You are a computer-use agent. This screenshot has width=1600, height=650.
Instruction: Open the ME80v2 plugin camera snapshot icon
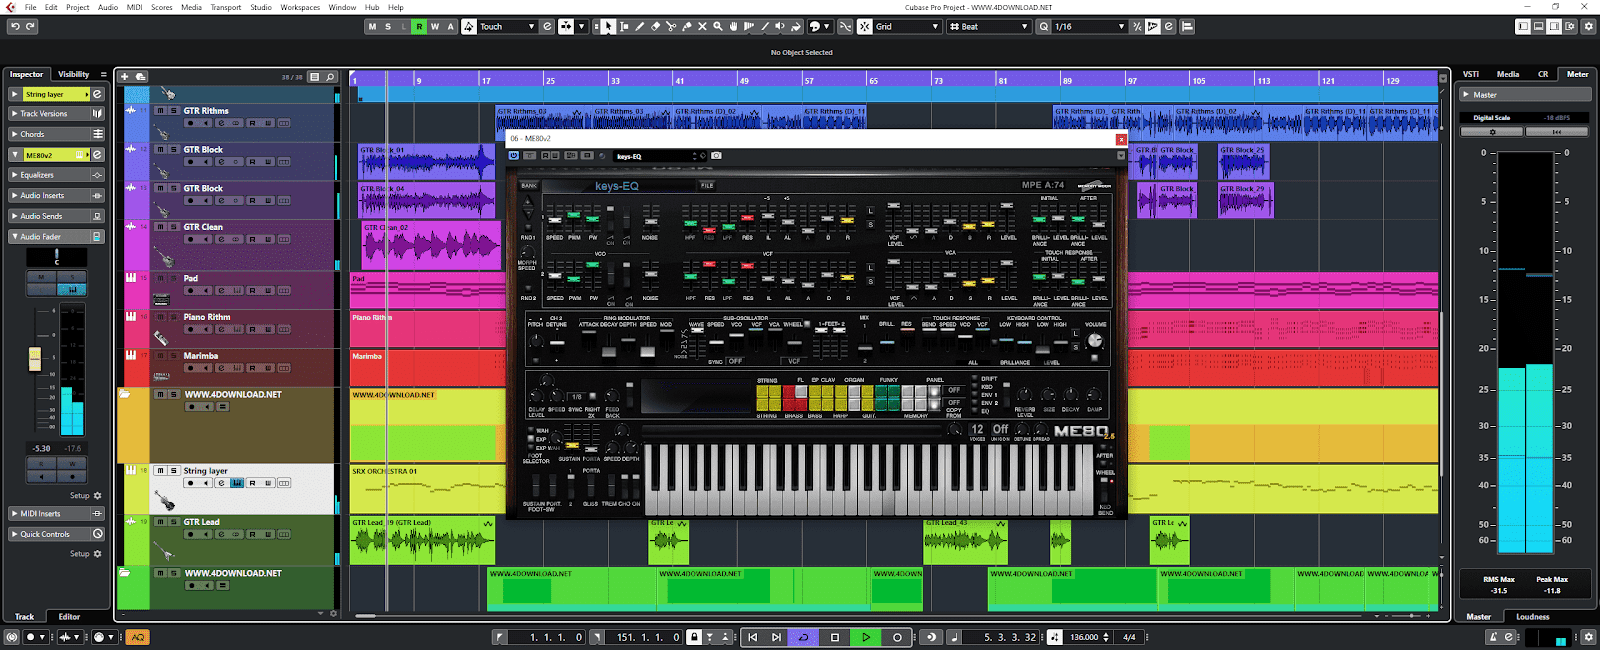(716, 156)
